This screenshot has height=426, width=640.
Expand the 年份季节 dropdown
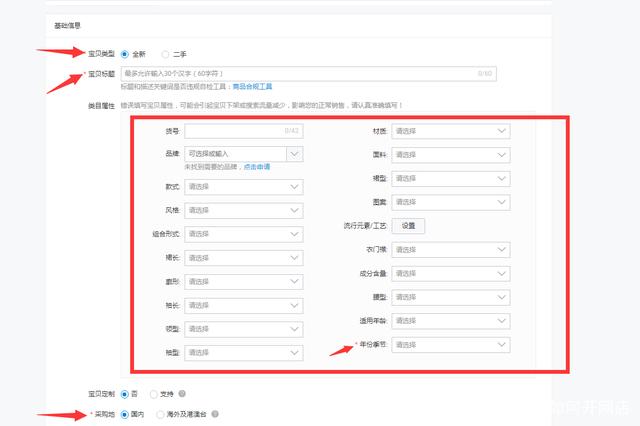(x=451, y=345)
